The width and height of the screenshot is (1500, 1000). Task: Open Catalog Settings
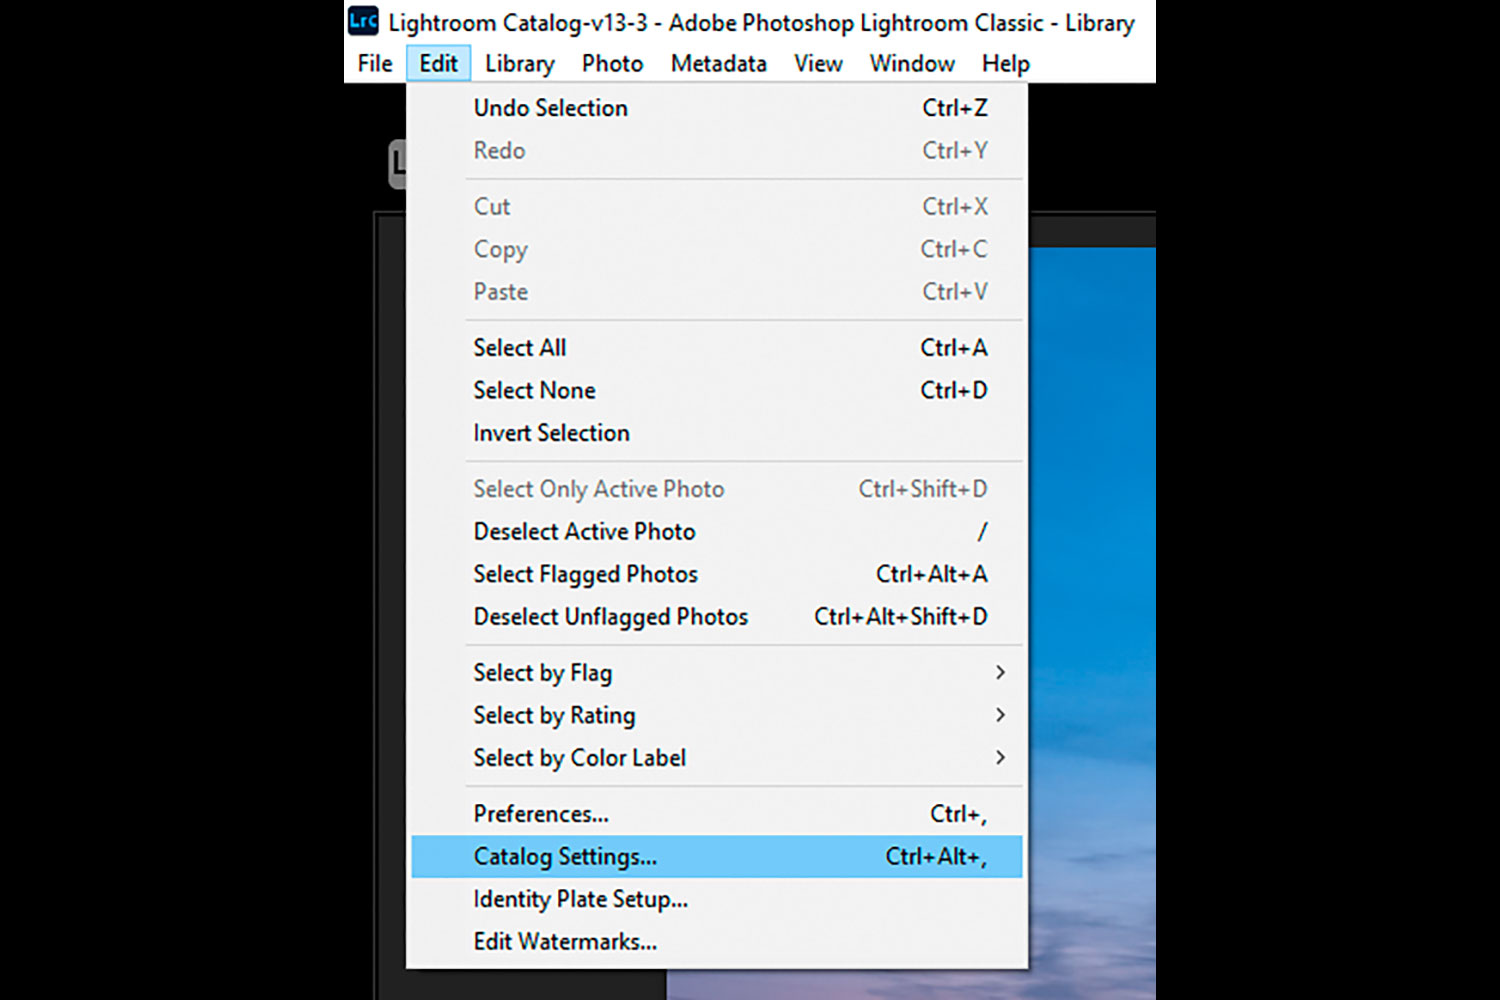click(x=565, y=857)
